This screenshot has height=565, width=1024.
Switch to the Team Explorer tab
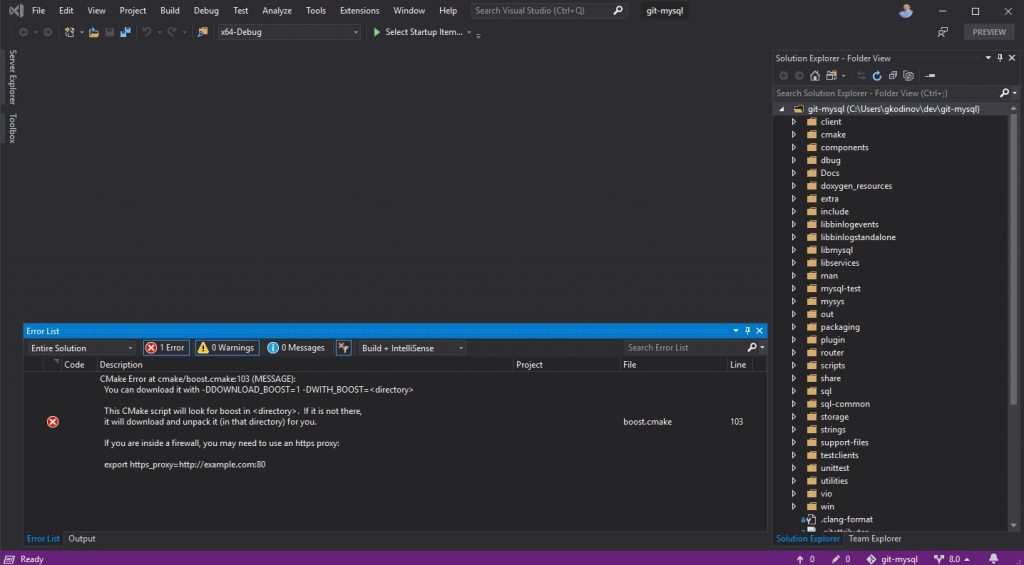pos(874,539)
